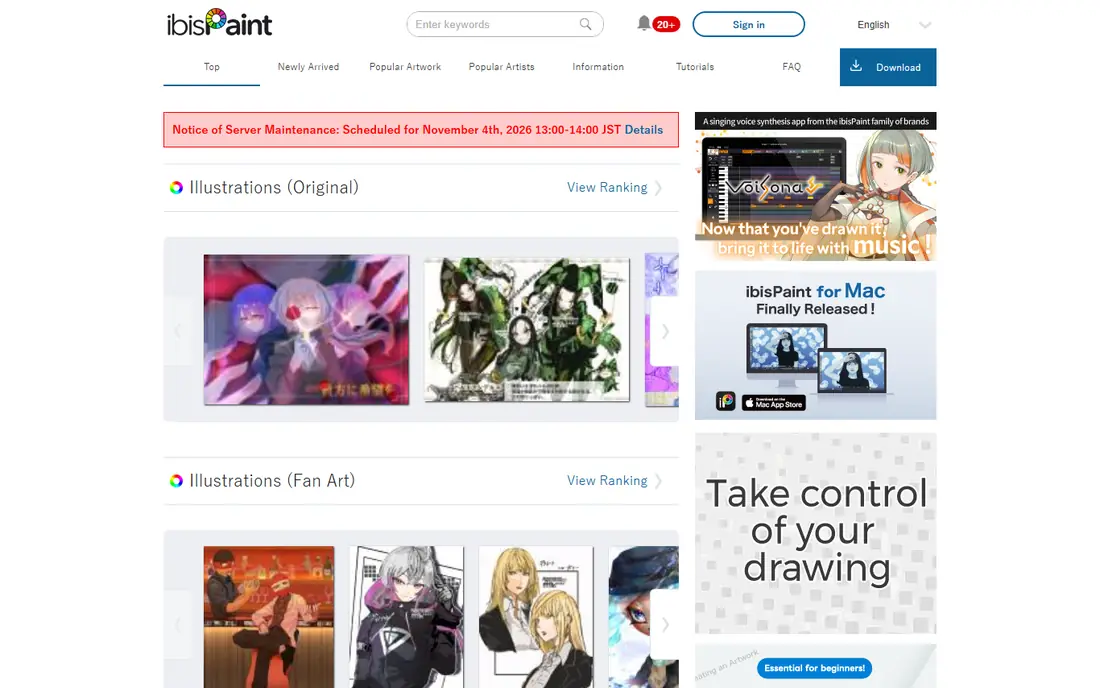The height and width of the screenshot is (688, 1100).
Task: Go to Popular Artwork tab
Action: point(405,67)
